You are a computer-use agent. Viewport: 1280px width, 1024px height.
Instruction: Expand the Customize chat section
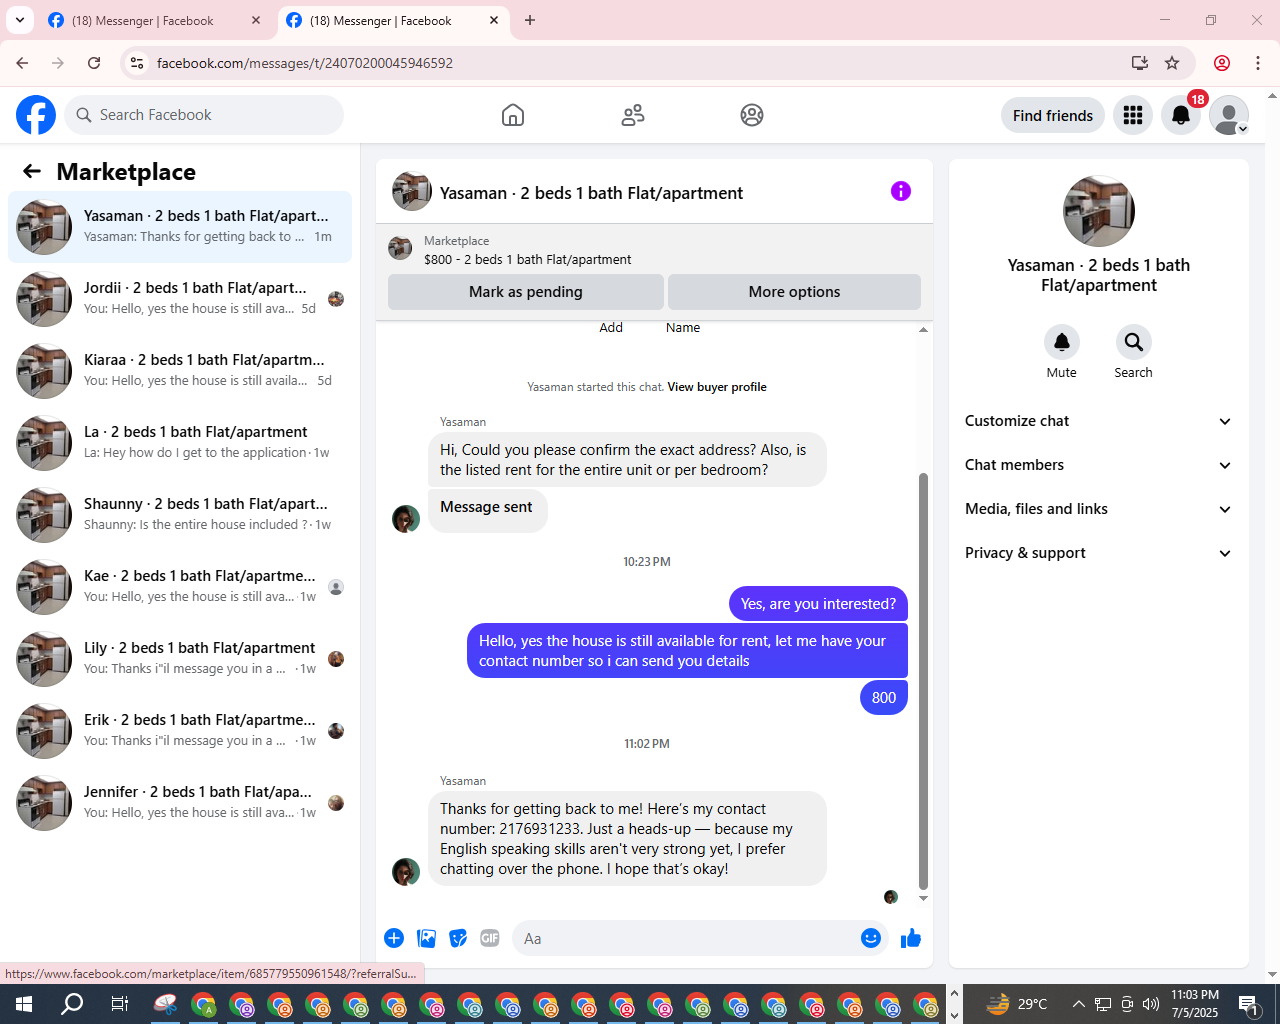coord(1099,421)
